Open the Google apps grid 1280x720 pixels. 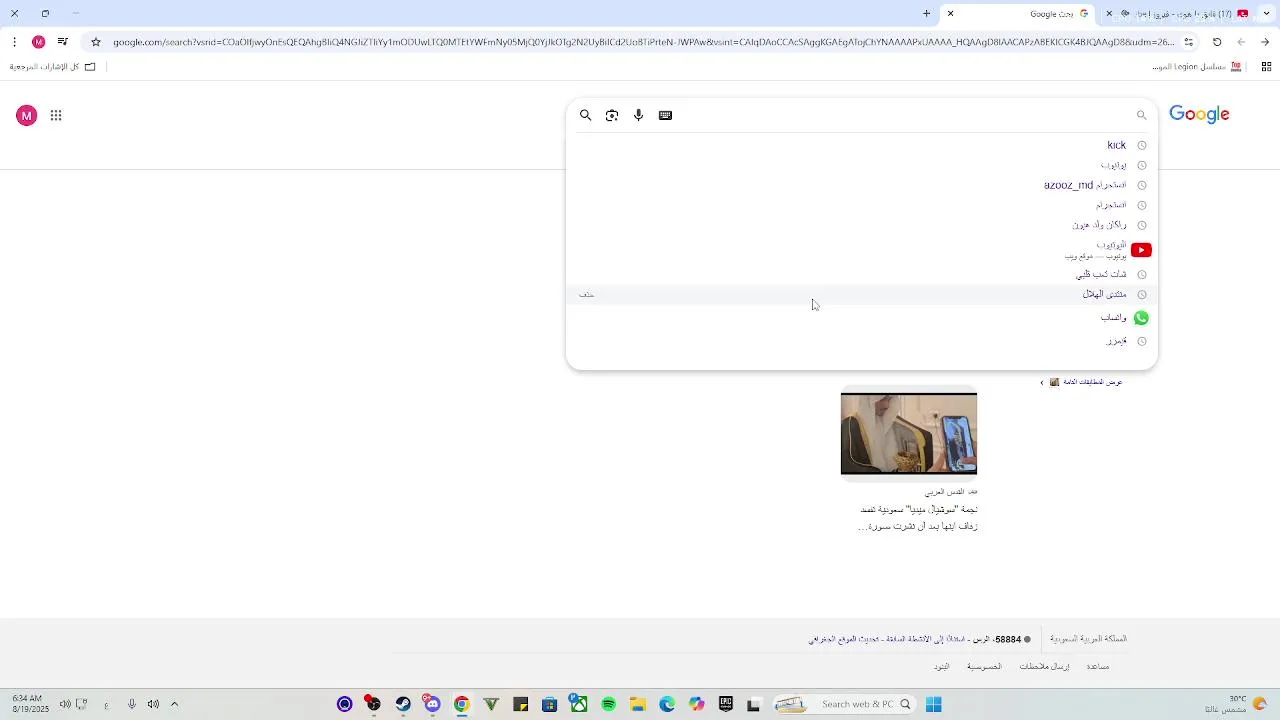click(56, 116)
